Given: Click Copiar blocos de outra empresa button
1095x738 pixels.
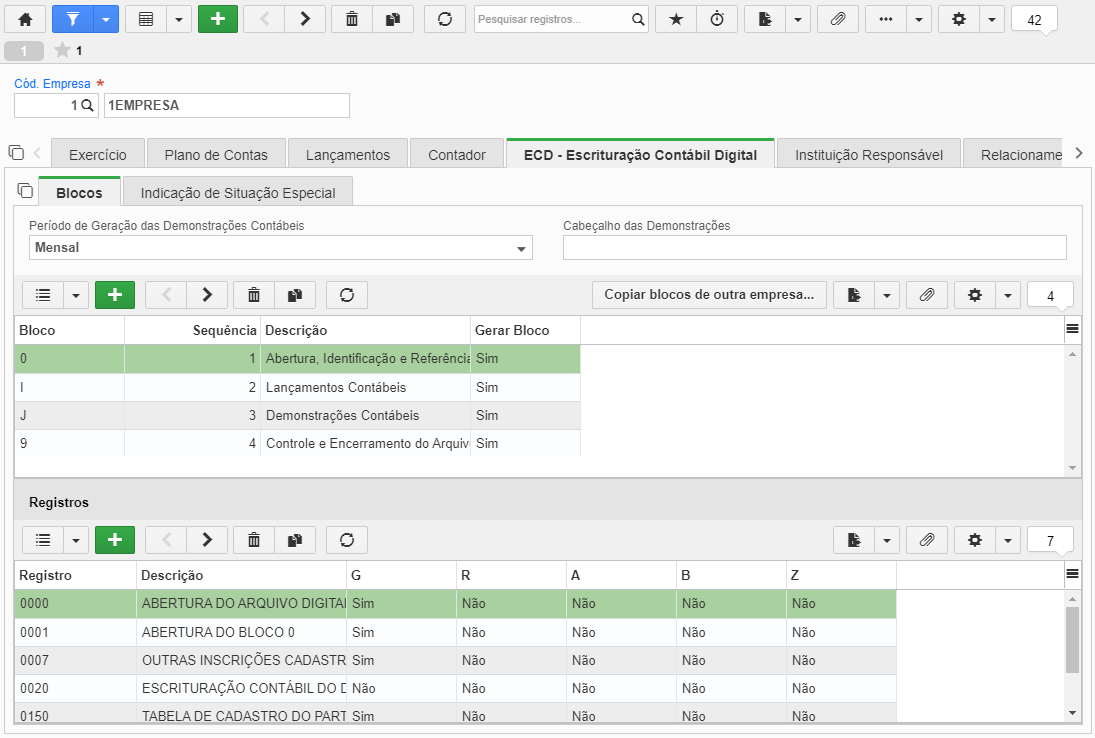Looking at the screenshot, I should (710, 295).
